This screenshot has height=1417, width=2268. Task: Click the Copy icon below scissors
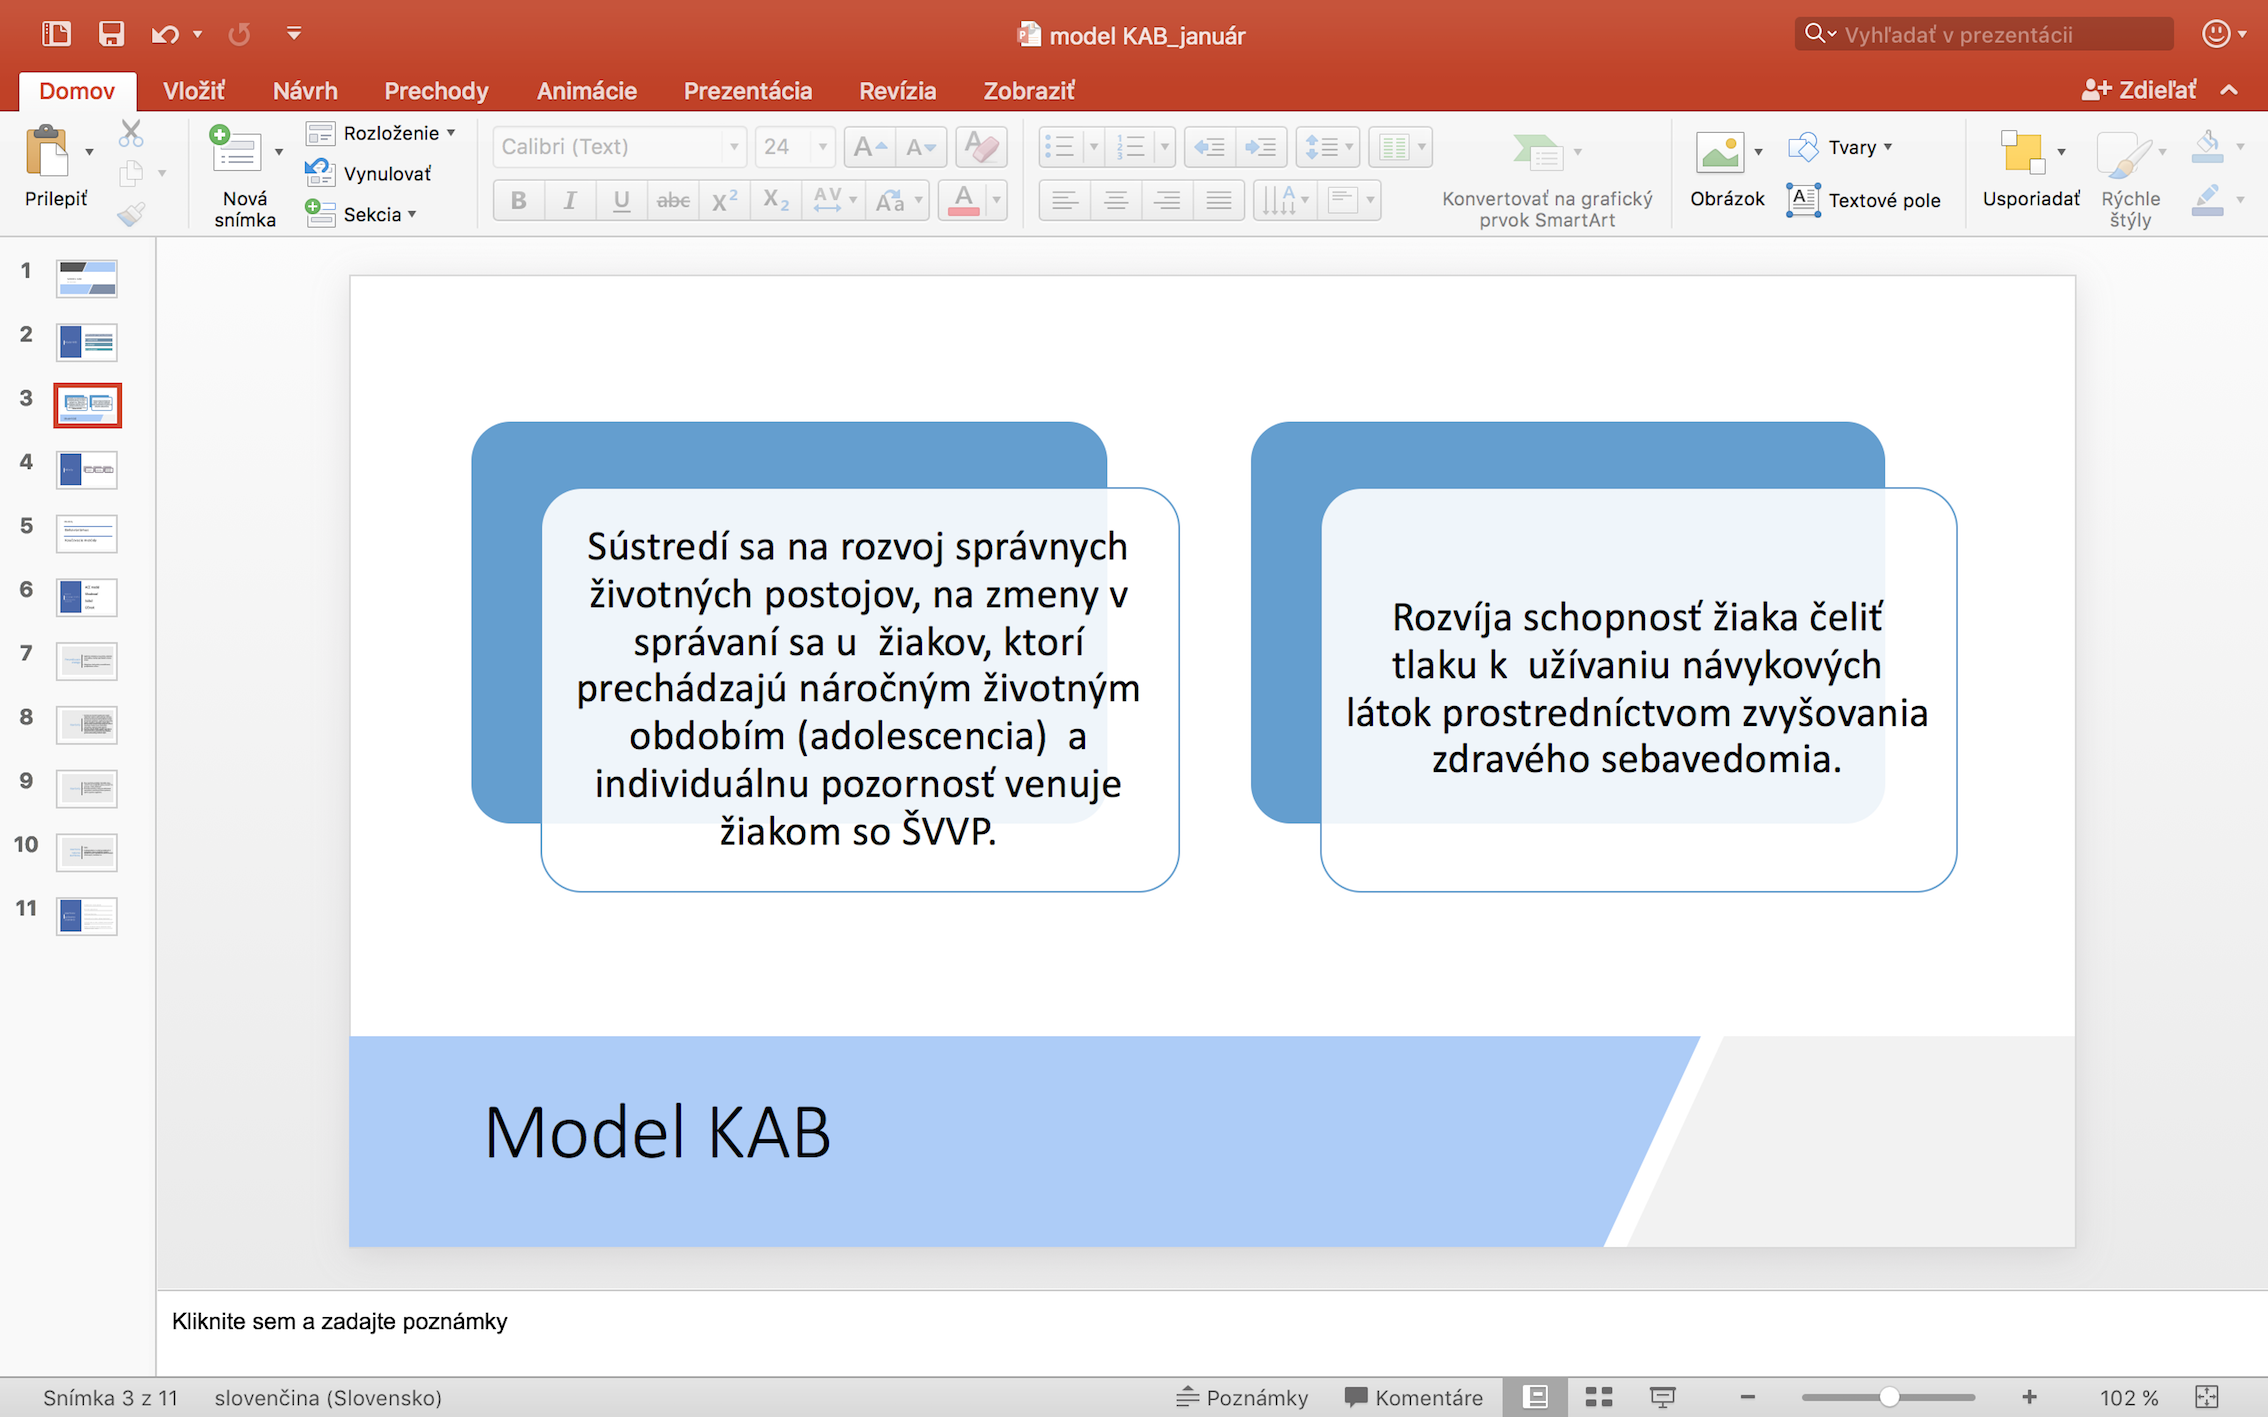click(131, 173)
